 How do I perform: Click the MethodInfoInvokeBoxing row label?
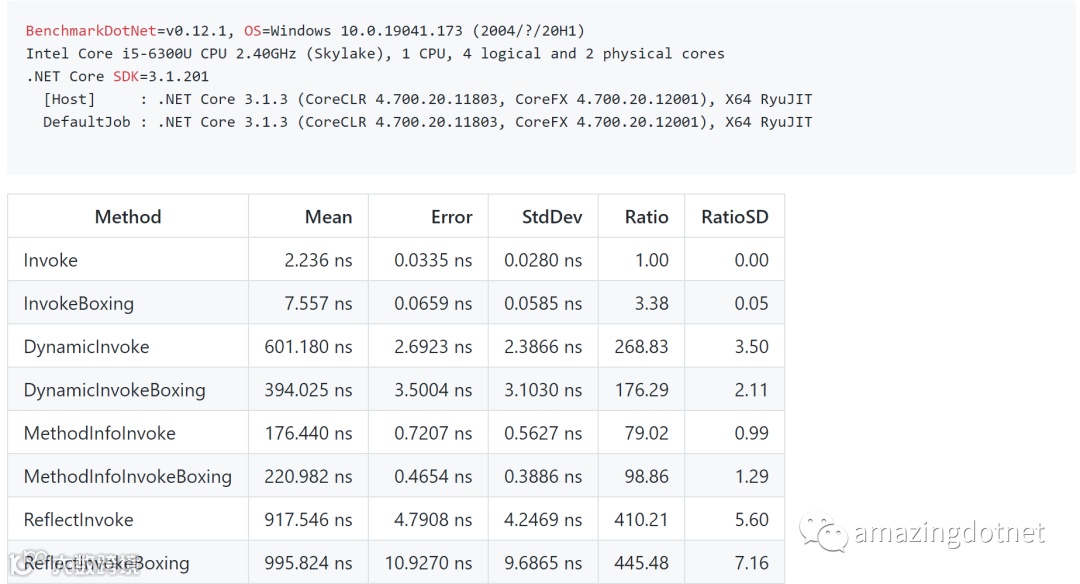pyautogui.click(x=127, y=477)
